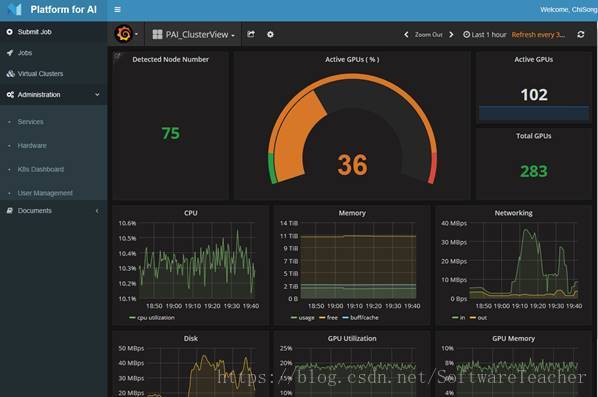Open Virtual Clusters page
This screenshot has width=598, height=397.
40,74
